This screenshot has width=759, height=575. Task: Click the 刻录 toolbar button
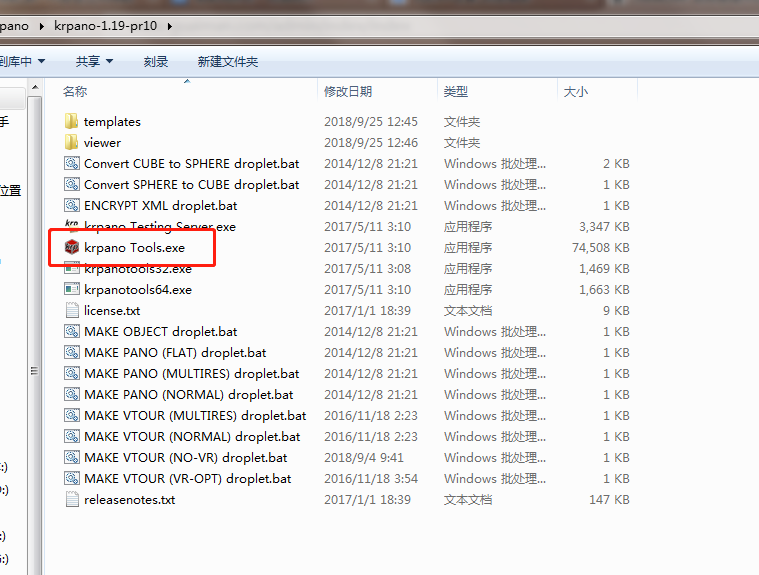[156, 61]
